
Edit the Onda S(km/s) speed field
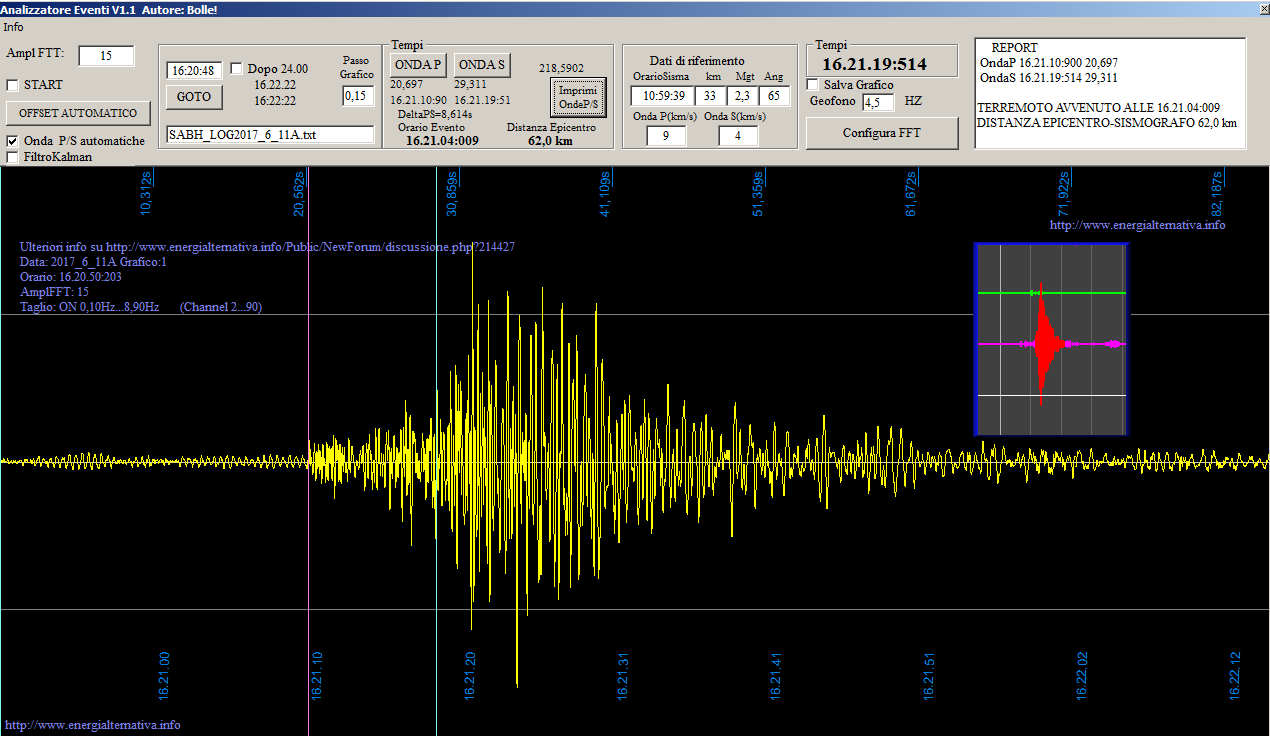coord(738,136)
